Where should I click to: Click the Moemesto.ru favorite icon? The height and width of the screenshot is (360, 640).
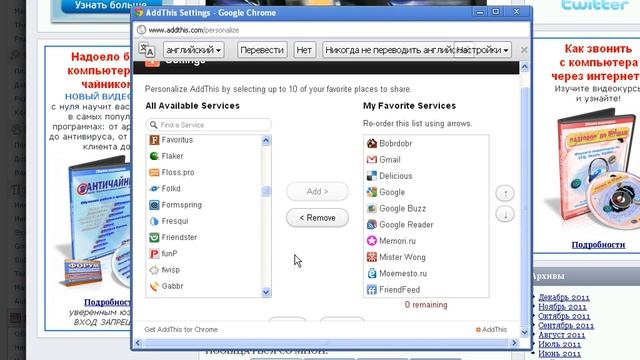371,273
